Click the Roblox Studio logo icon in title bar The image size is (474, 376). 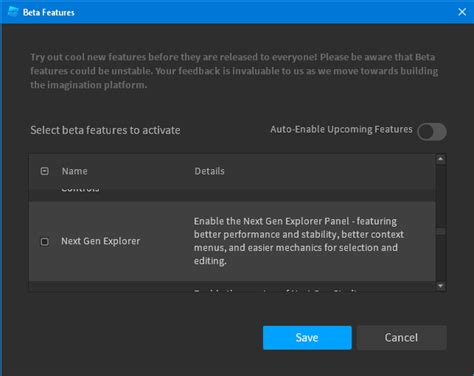click(x=13, y=12)
